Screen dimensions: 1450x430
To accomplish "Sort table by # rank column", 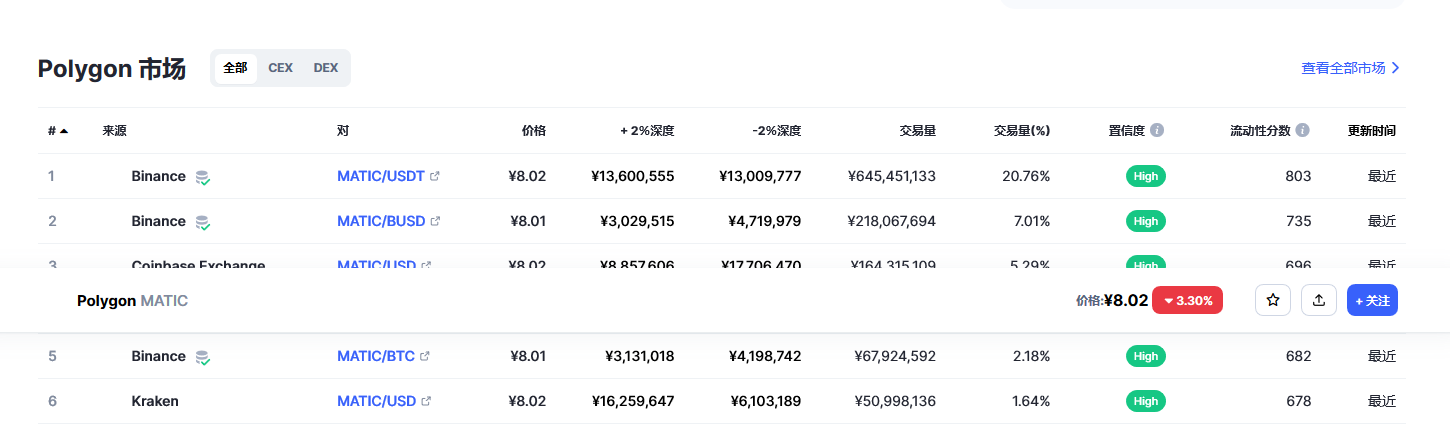I will click(x=57, y=131).
